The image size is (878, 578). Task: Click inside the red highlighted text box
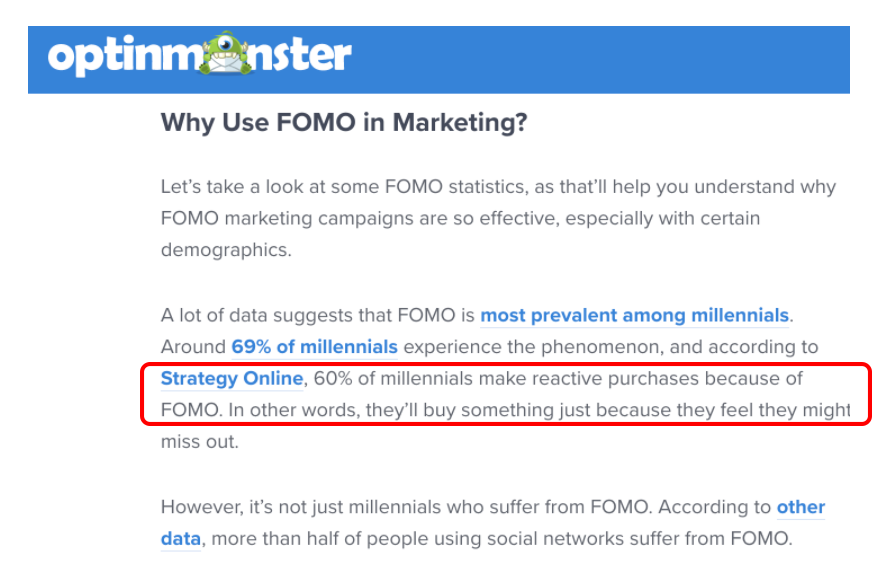click(506, 394)
